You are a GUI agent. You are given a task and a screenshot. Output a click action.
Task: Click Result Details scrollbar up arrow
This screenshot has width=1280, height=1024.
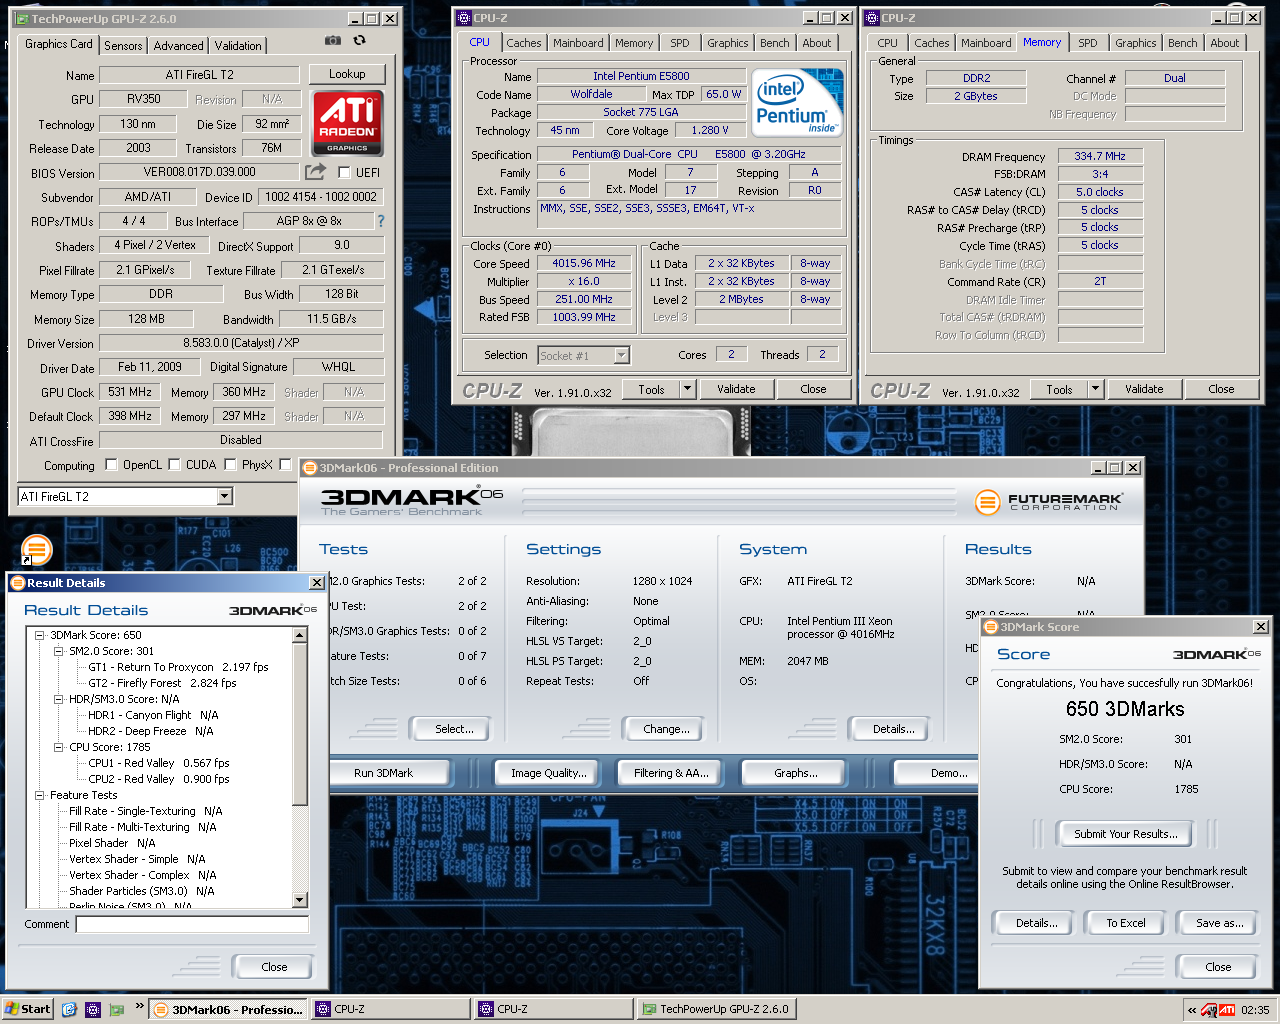click(300, 635)
